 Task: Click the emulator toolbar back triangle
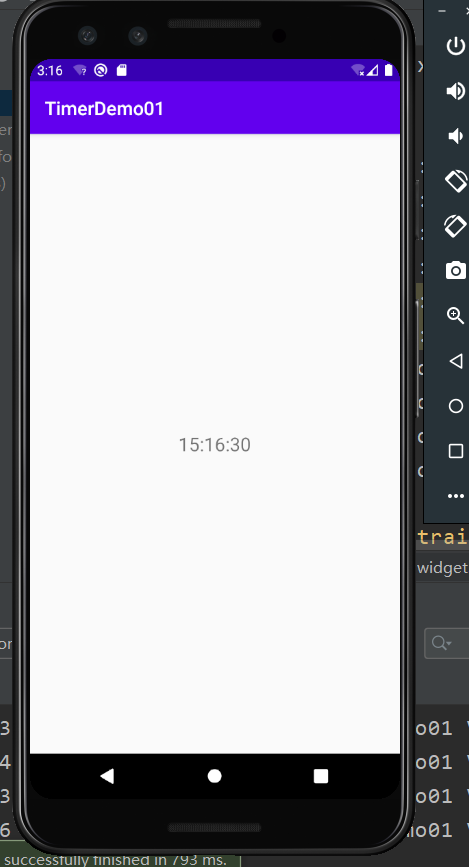pos(456,361)
